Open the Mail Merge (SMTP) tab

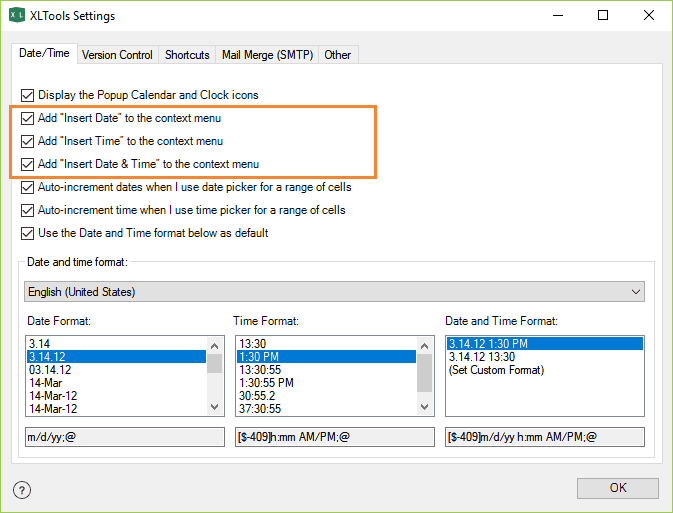coord(267,55)
